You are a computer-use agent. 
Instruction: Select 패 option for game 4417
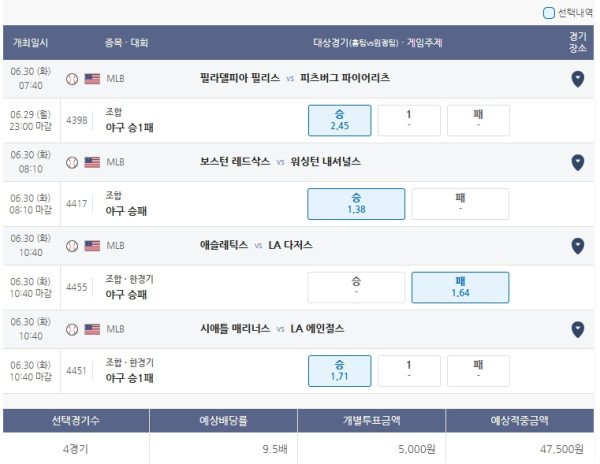(460, 204)
